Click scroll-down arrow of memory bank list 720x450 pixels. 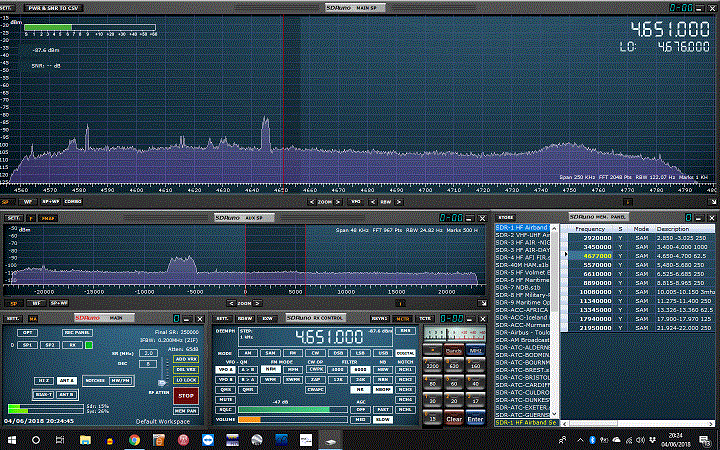click(554, 414)
